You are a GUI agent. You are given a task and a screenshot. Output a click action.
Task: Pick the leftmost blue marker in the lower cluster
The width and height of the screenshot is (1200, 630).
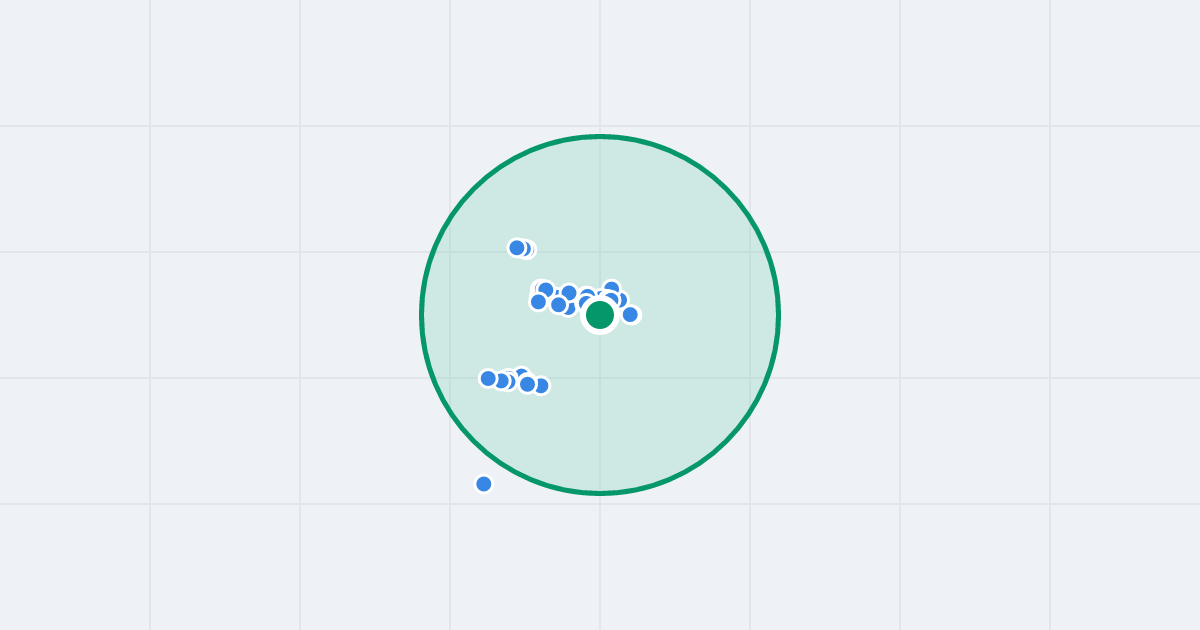click(x=488, y=379)
